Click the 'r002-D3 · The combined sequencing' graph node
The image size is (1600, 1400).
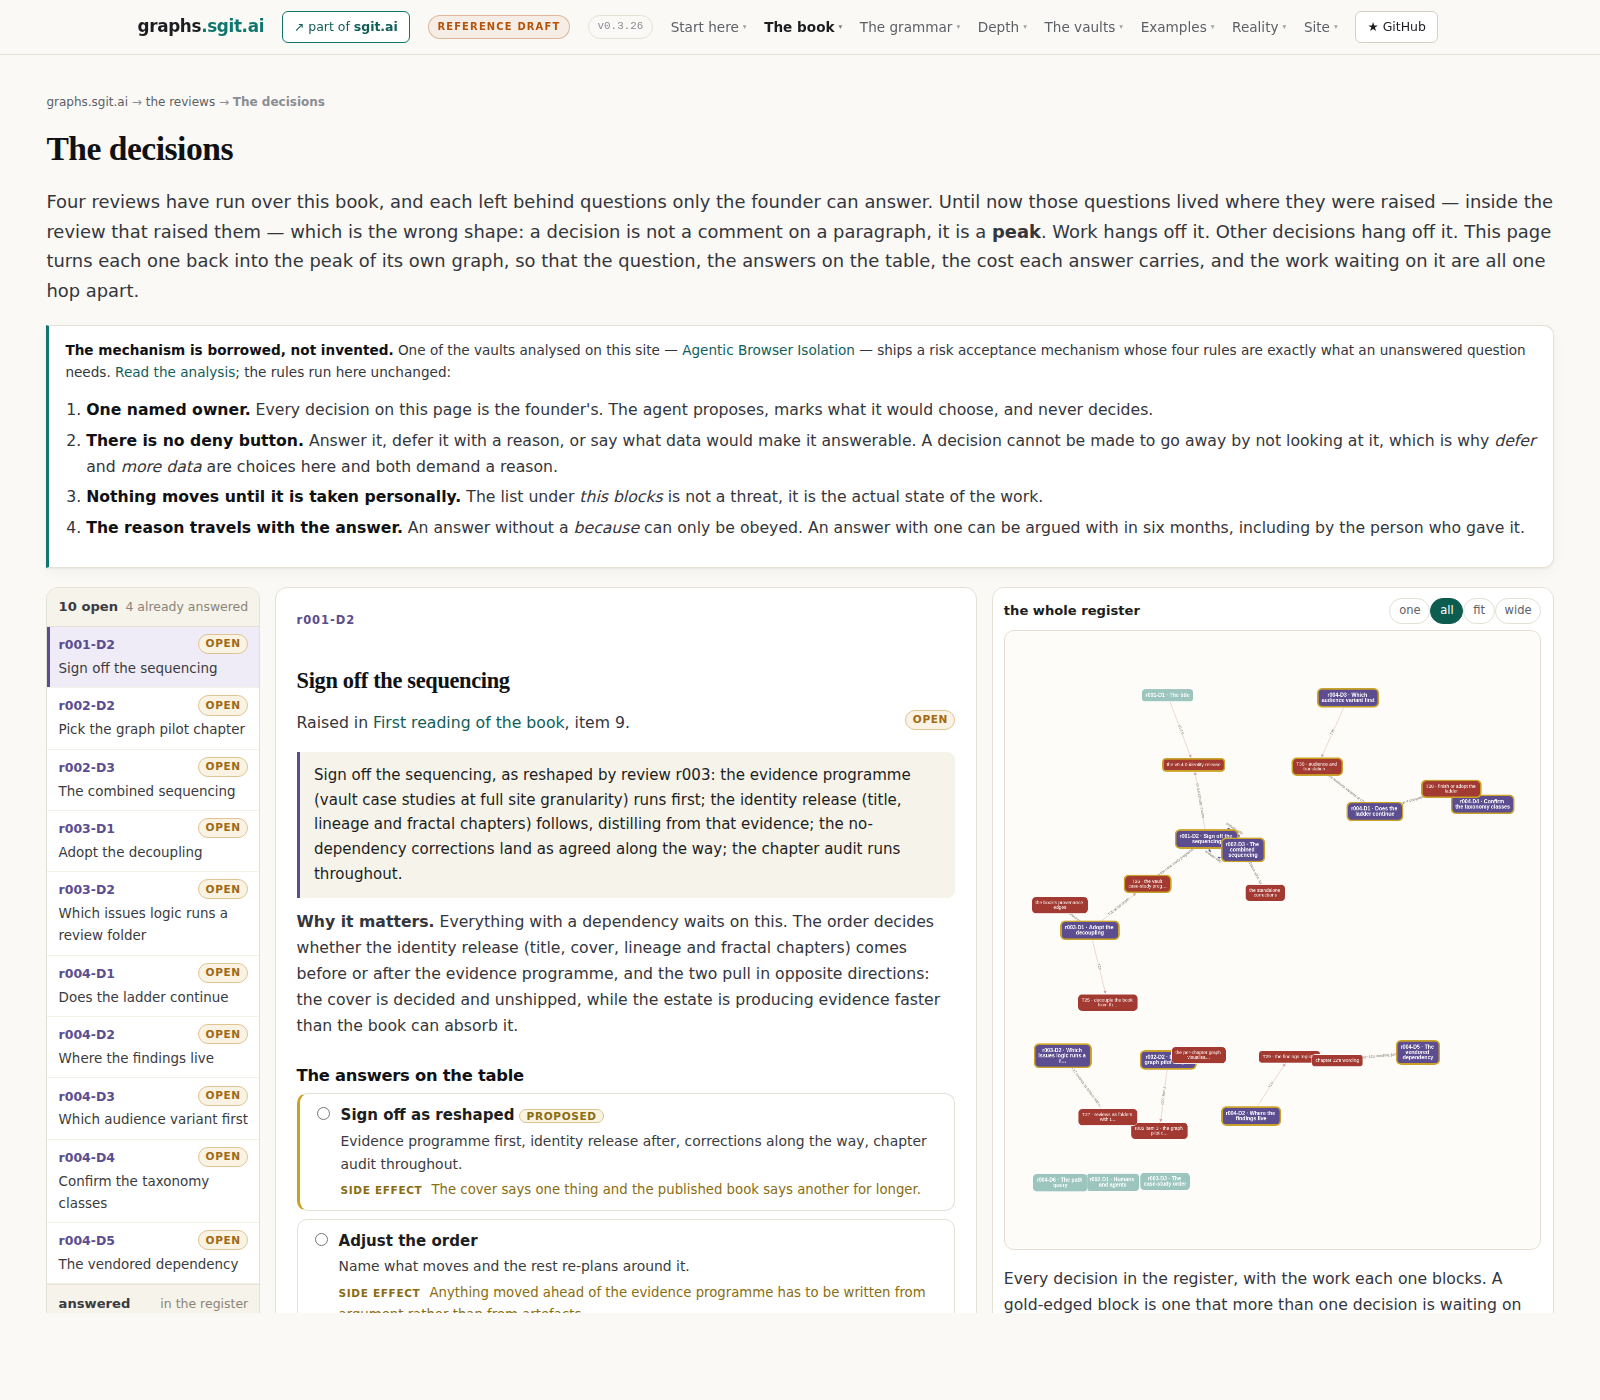pyautogui.click(x=1243, y=850)
